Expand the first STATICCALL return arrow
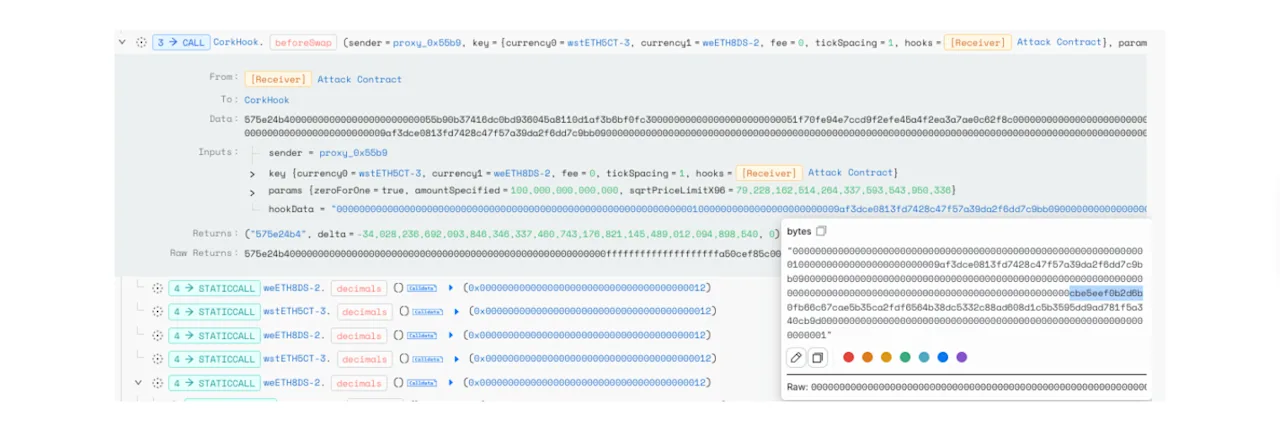The width and height of the screenshot is (1280, 436). click(450, 288)
